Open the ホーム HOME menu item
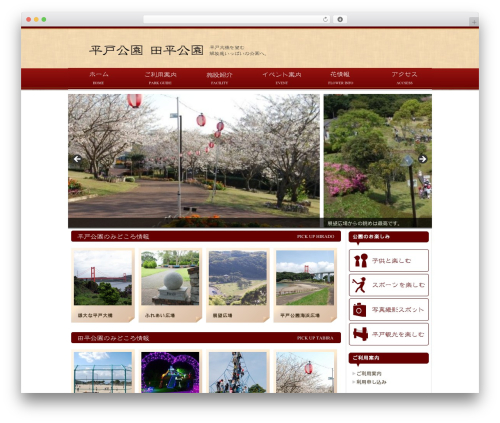500x423 pixels. click(99, 78)
